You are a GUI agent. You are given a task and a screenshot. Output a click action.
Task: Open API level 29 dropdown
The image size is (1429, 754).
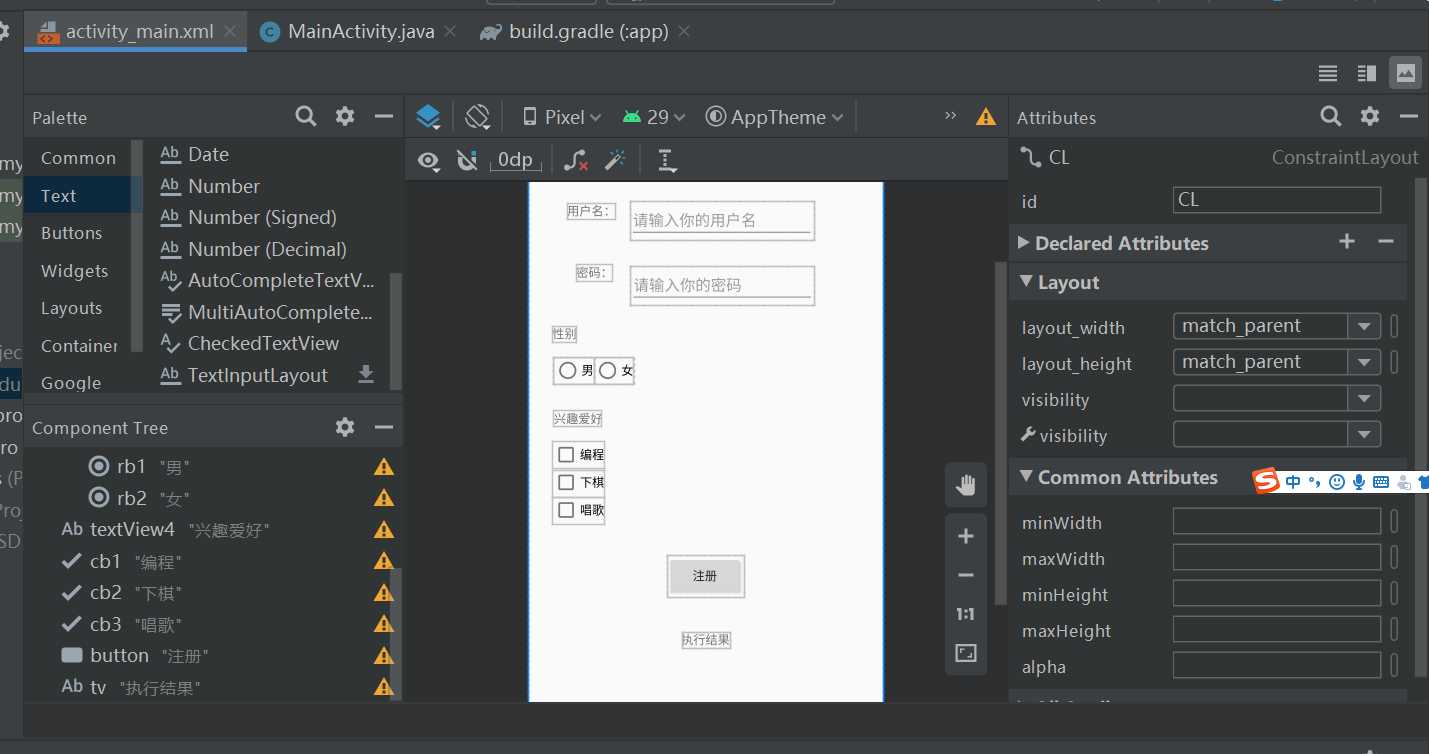tap(654, 117)
